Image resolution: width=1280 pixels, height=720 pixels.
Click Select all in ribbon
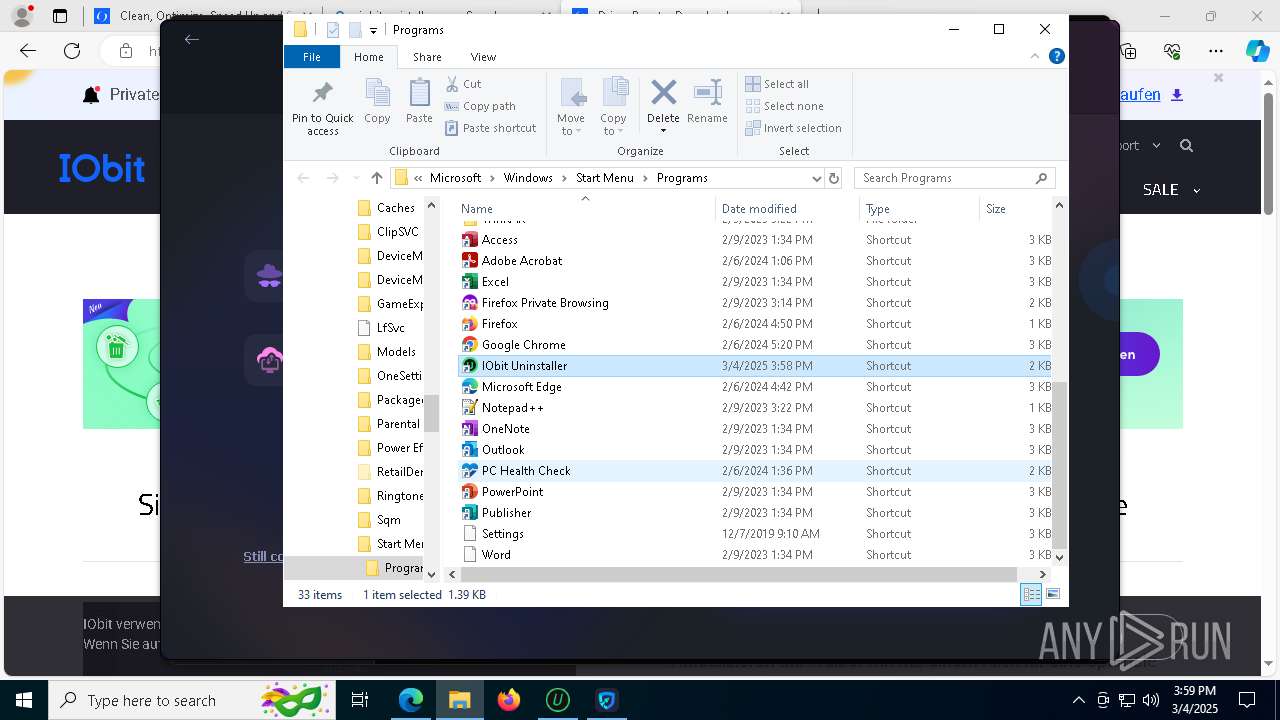click(777, 84)
